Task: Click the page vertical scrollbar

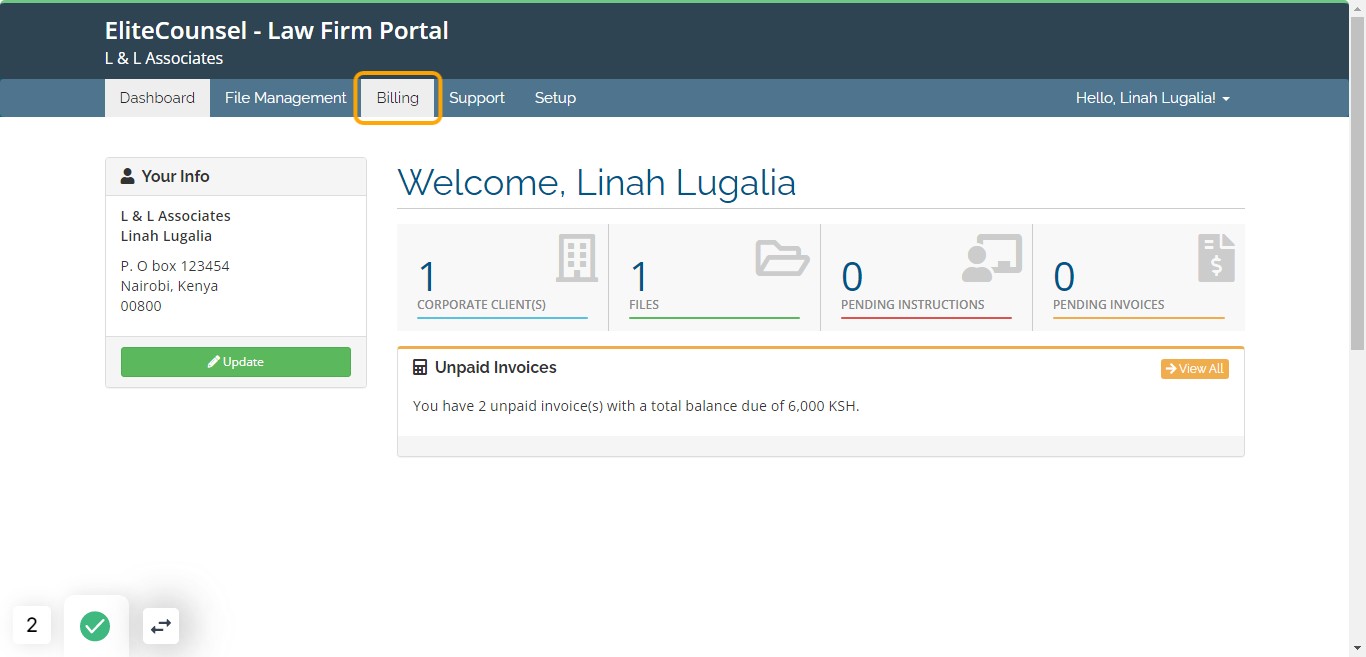Action: 1357,183
